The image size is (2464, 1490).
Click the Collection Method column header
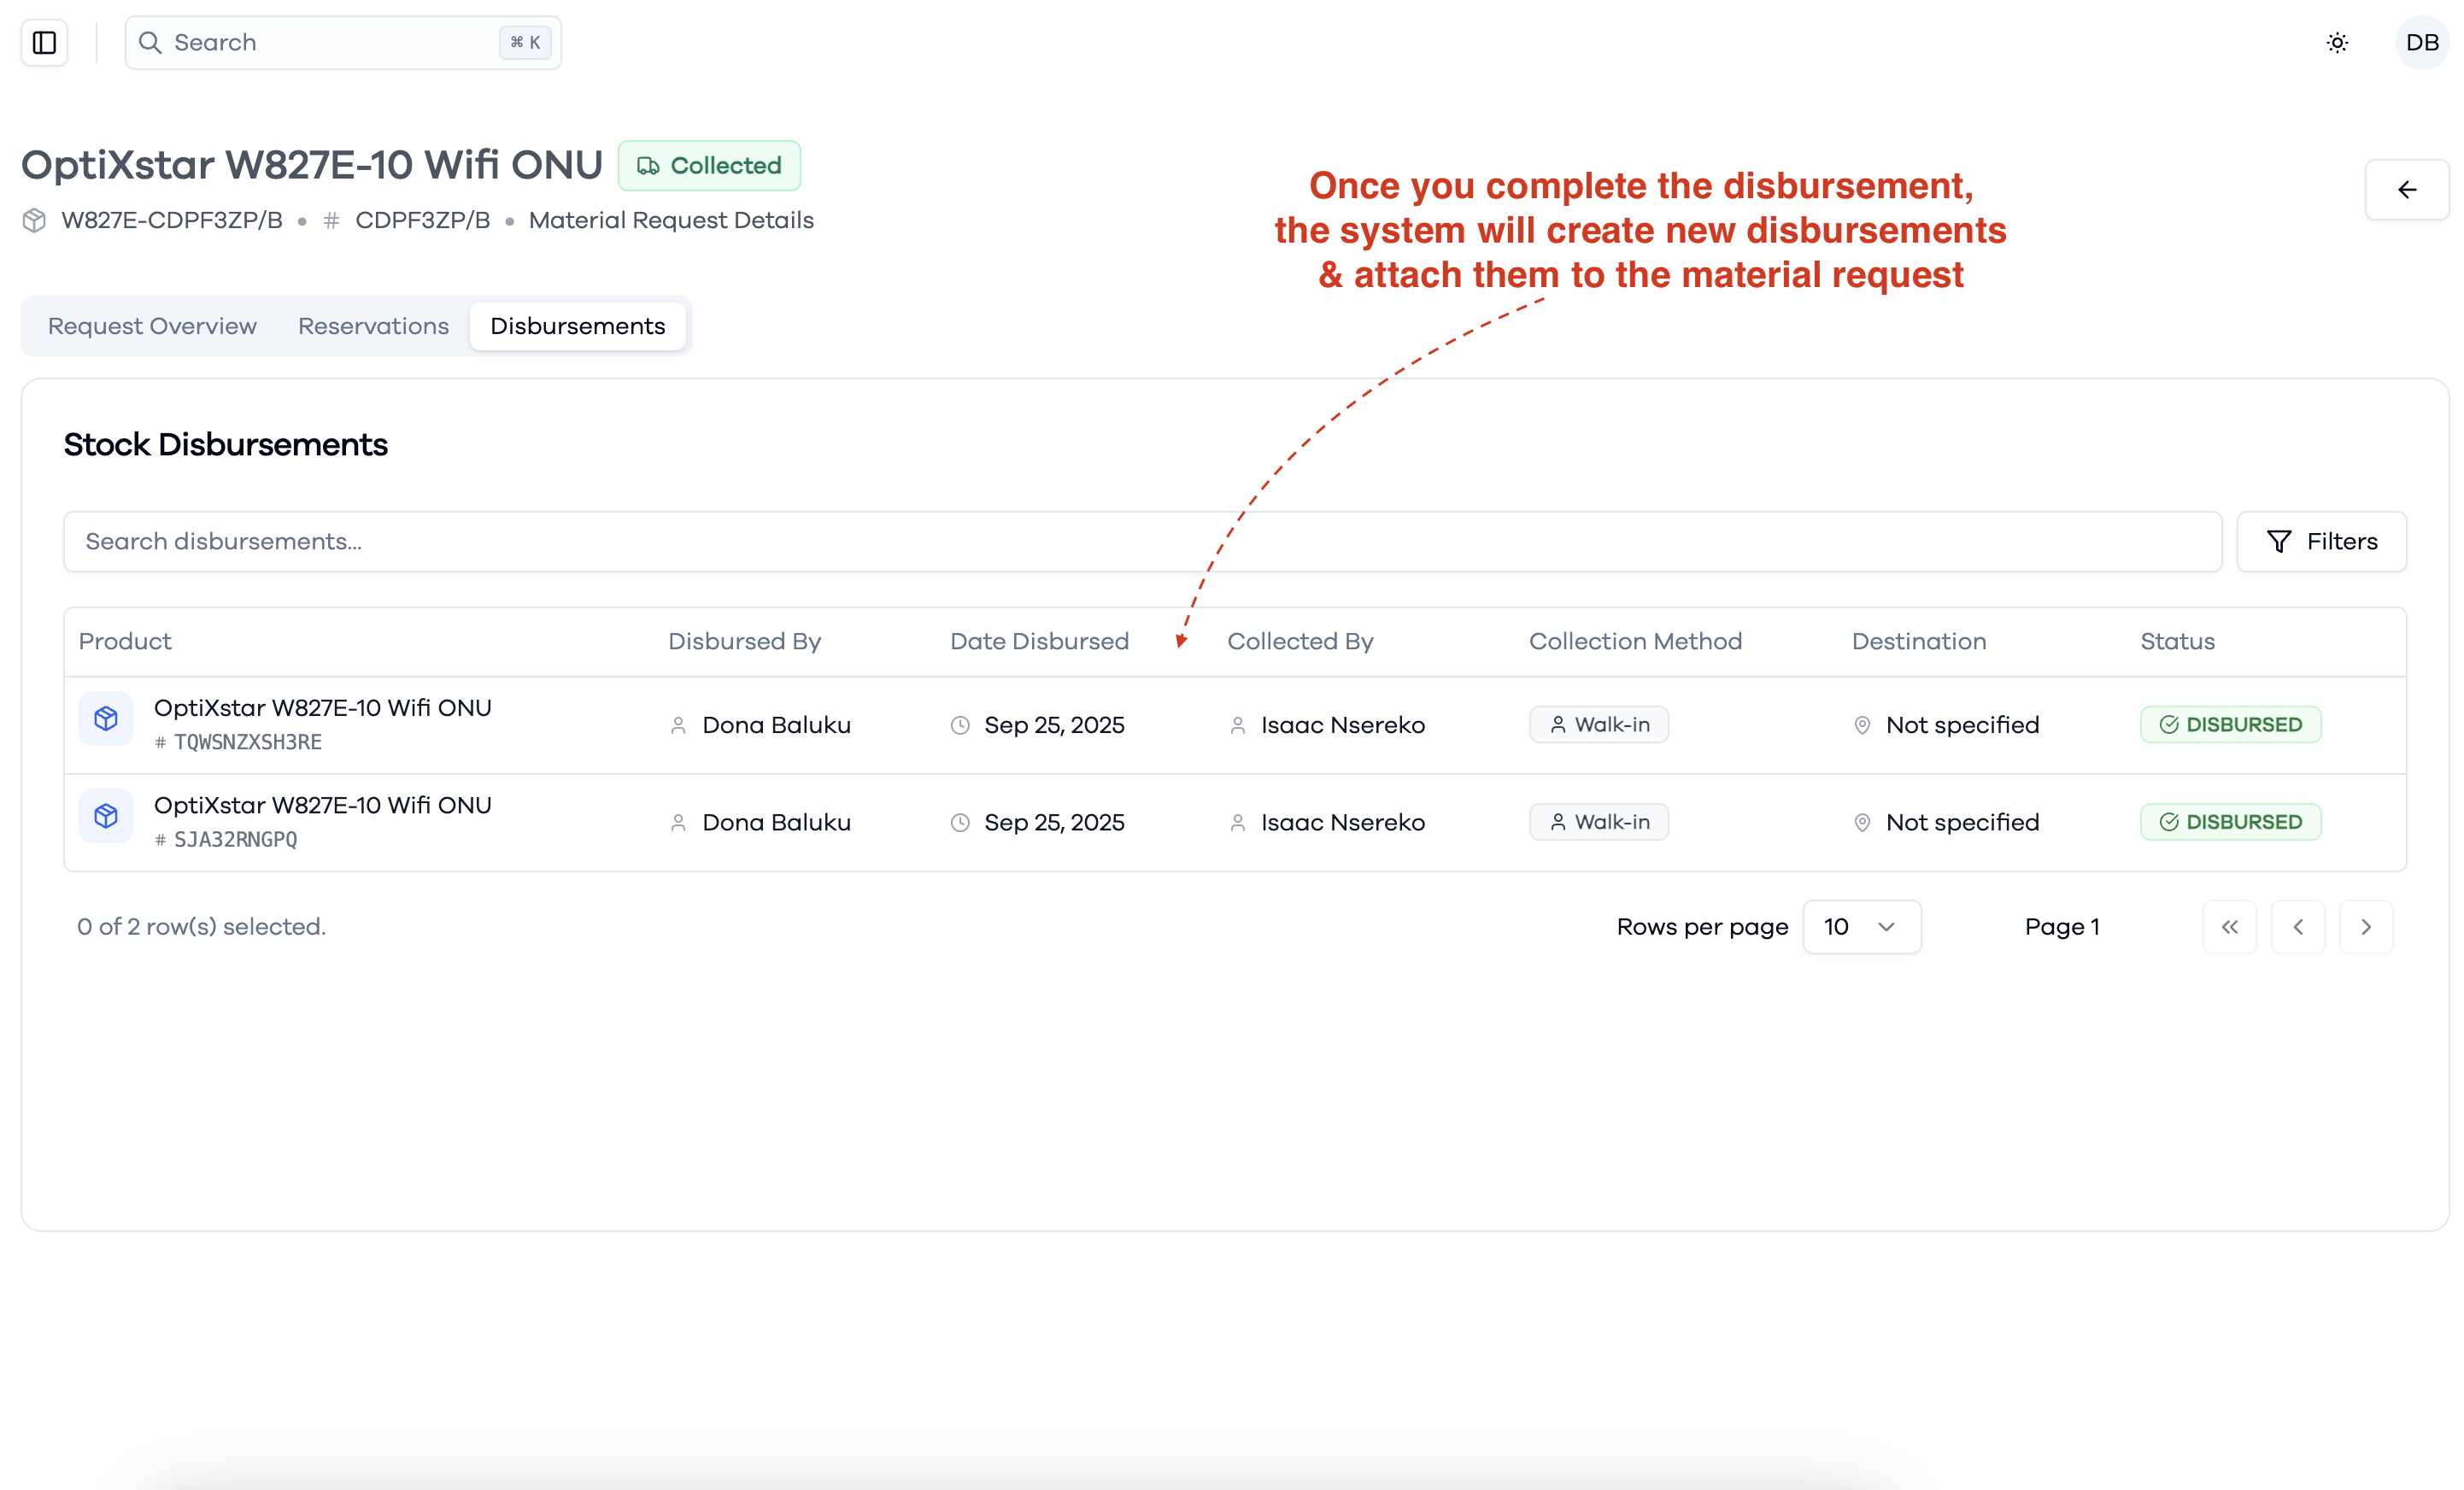click(1635, 641)
